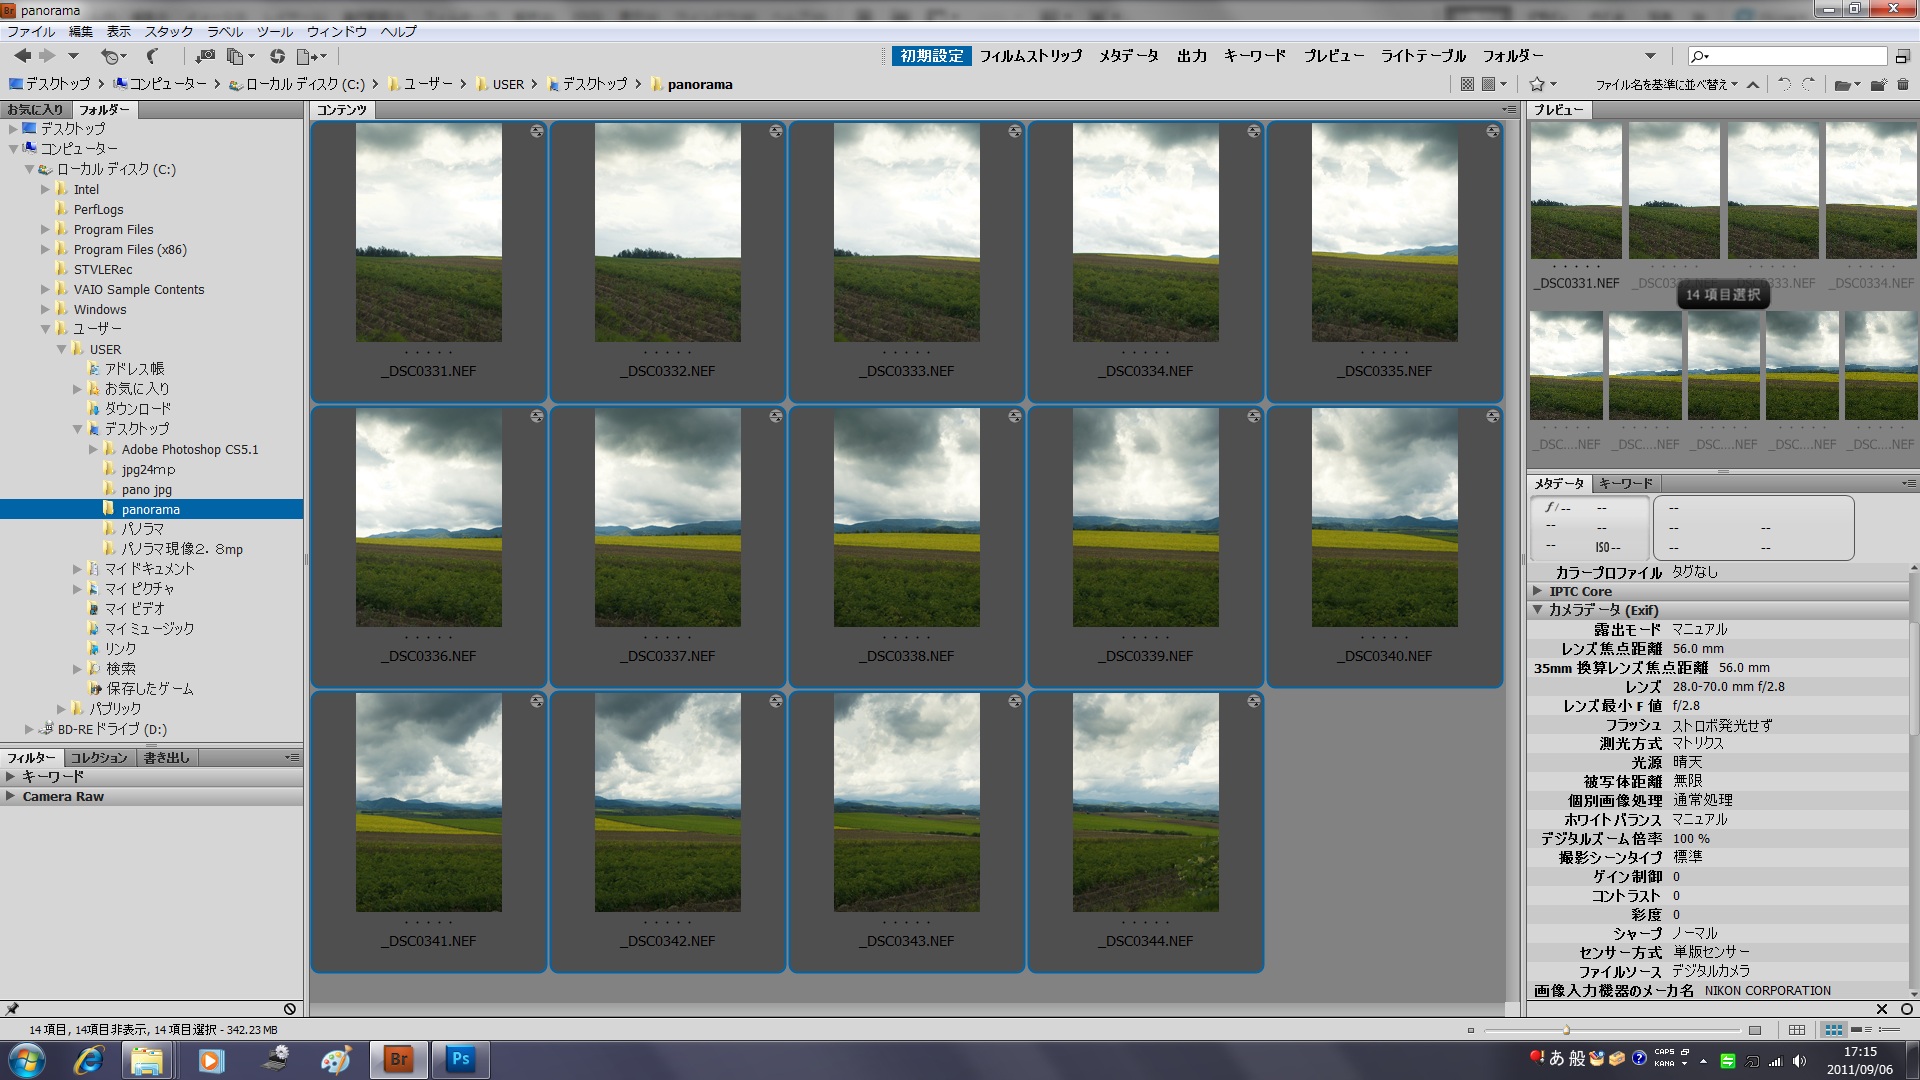Rotate 90 degrees counterclockwise icon
This screenshot has width=1920, height=1080.
pos(1784,85)
